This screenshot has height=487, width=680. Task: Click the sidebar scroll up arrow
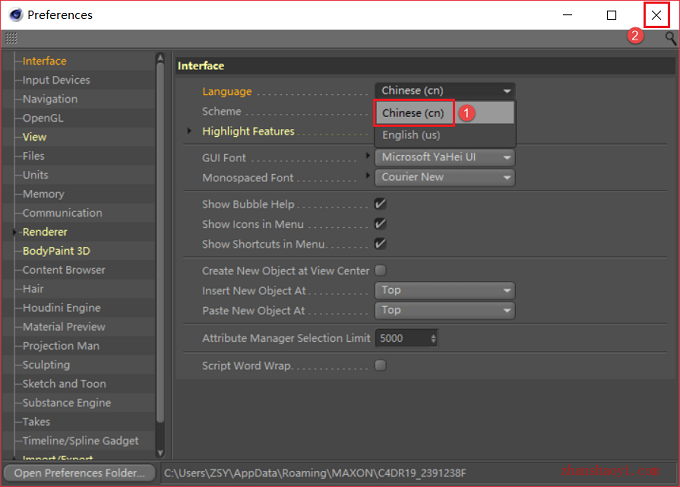[160, 58]
